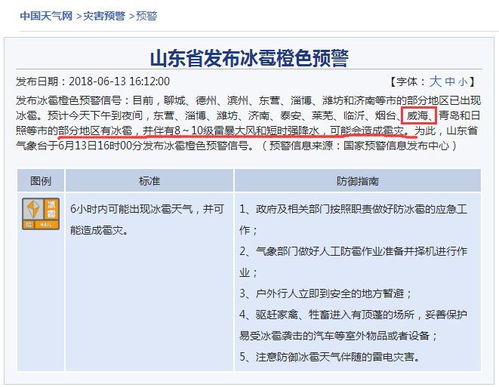499x387 pixels.
Task: Click the 图例 column header
Action: point(41,181)
